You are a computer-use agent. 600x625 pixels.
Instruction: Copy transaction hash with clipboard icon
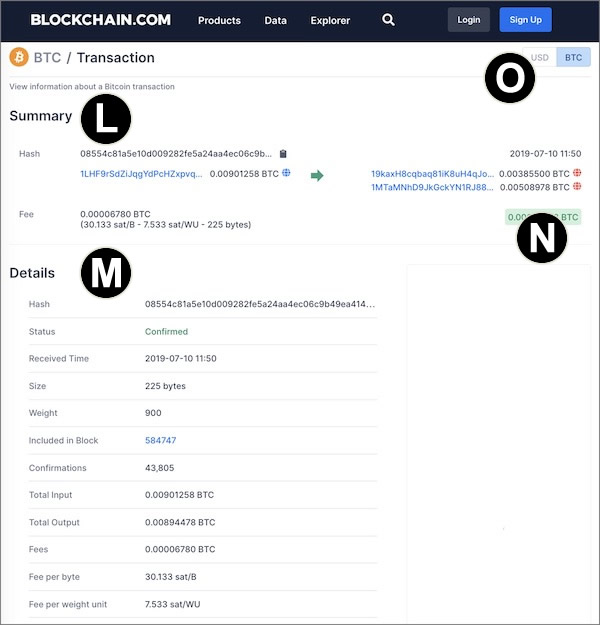click(x=283, y=154)
